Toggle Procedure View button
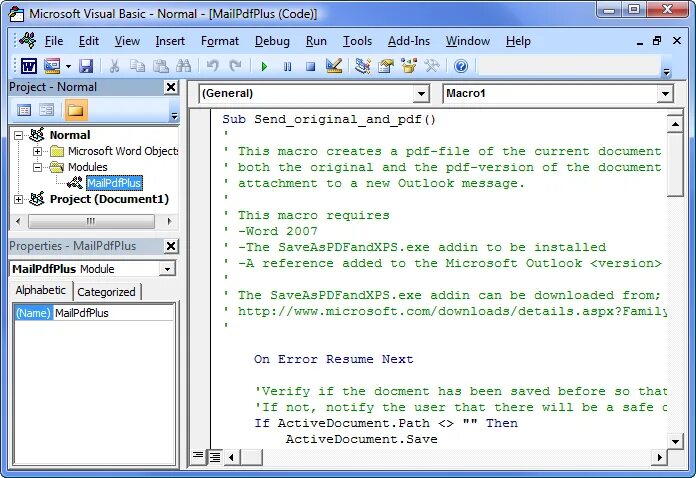Viewport: 696px width, 478px height. tap(198, 456)
